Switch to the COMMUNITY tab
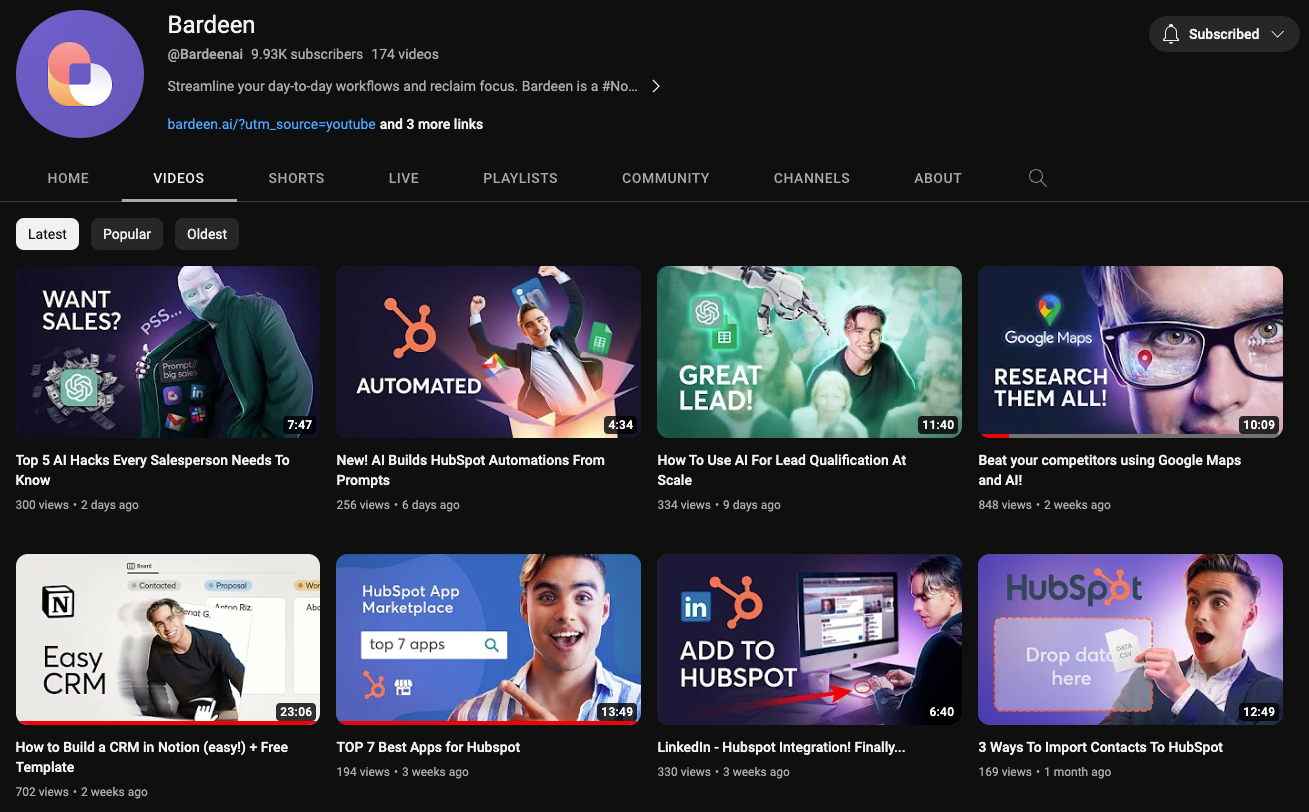Screen dimensions: 1309x812 click(665, 177)
